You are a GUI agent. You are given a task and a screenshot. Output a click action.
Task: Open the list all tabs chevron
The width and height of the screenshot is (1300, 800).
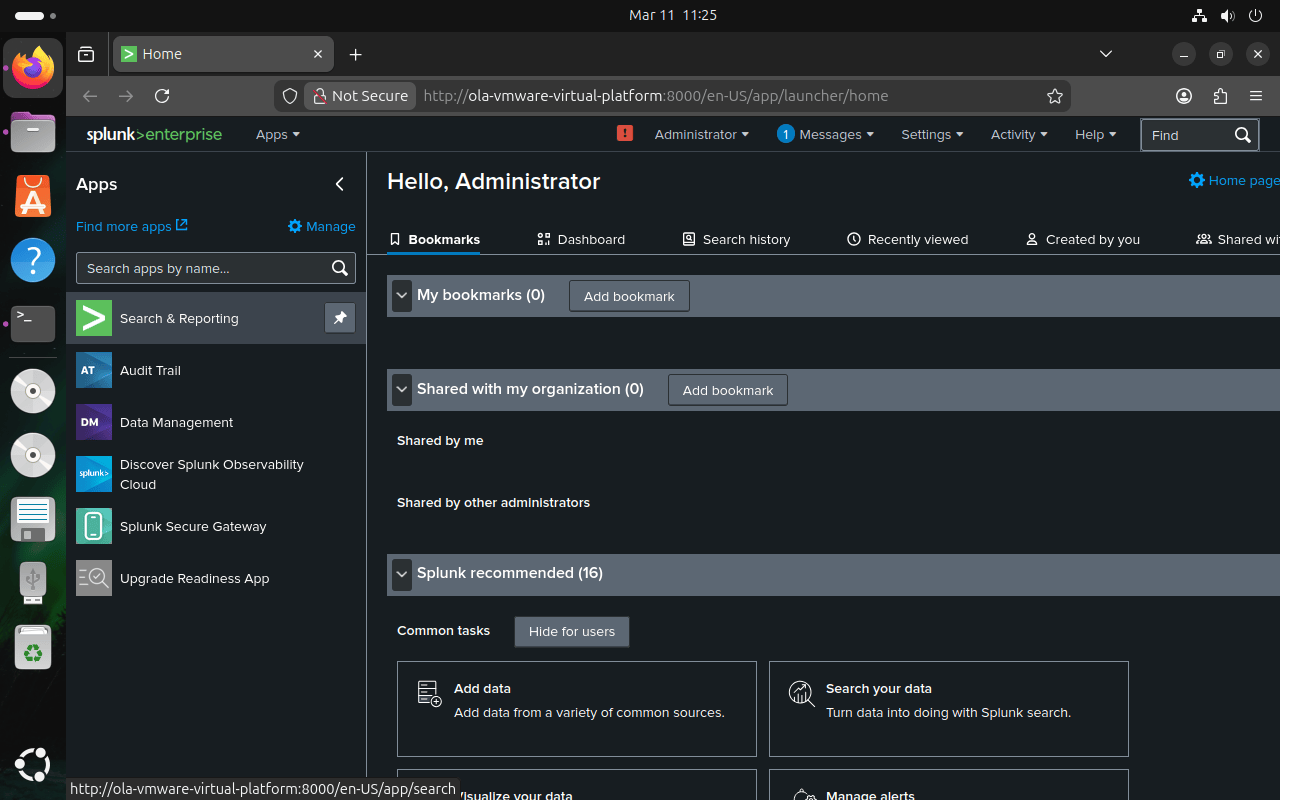click(x=1106, y=54)
